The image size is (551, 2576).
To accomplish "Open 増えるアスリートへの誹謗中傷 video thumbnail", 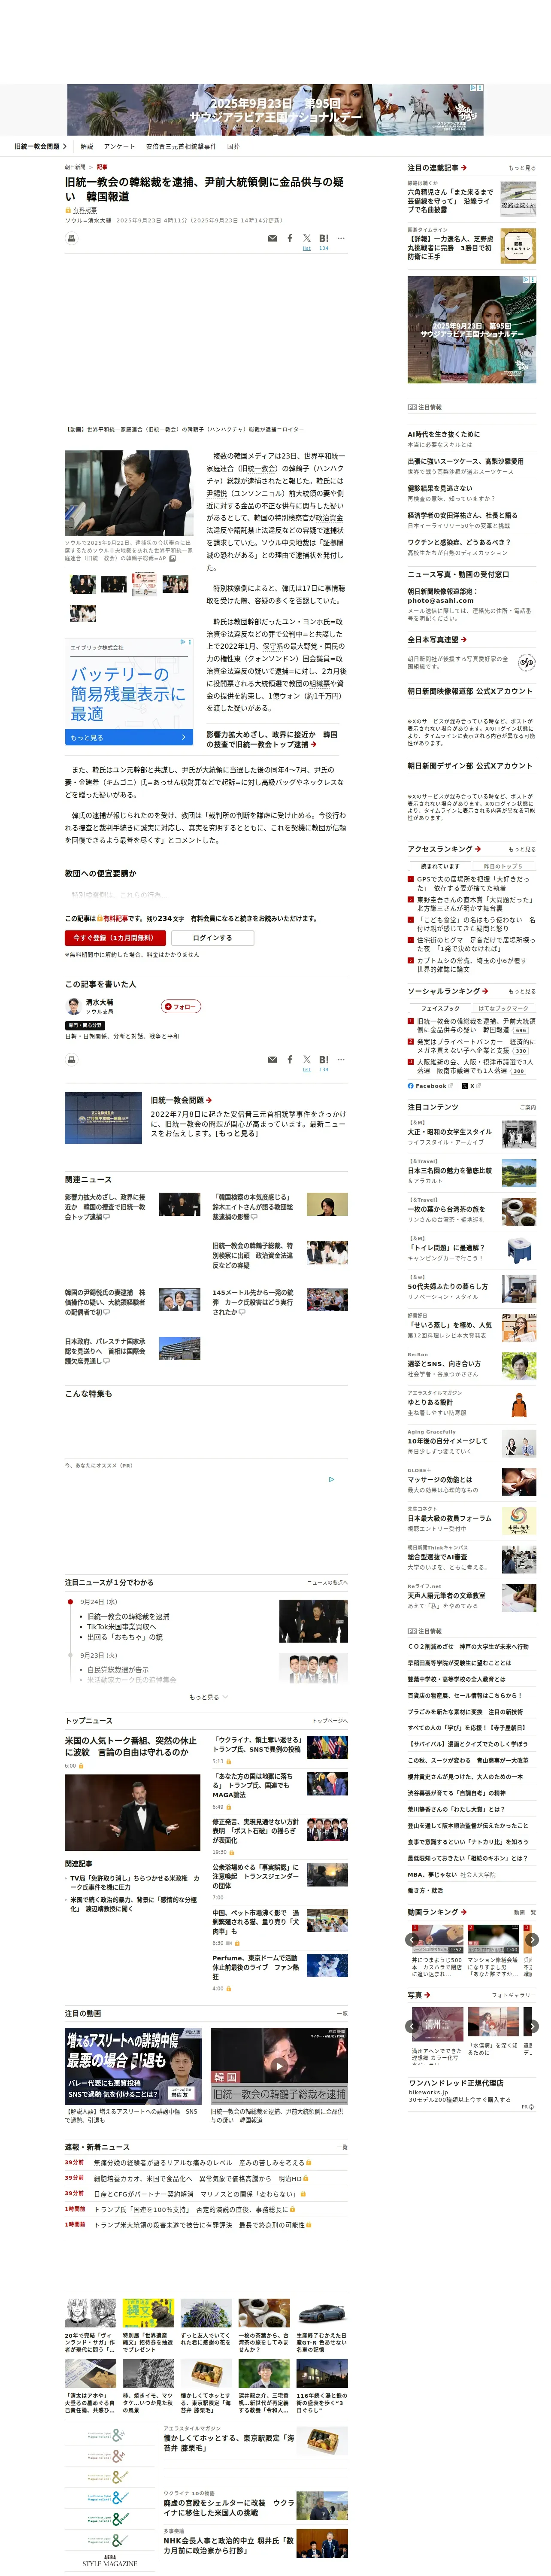I will (x=133, y=2065).
